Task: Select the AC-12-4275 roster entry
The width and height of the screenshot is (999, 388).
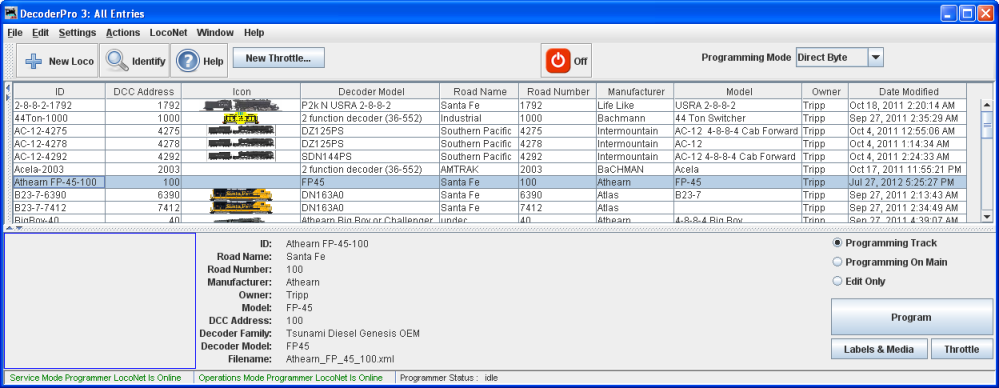Action: click(x=490, y=131)
